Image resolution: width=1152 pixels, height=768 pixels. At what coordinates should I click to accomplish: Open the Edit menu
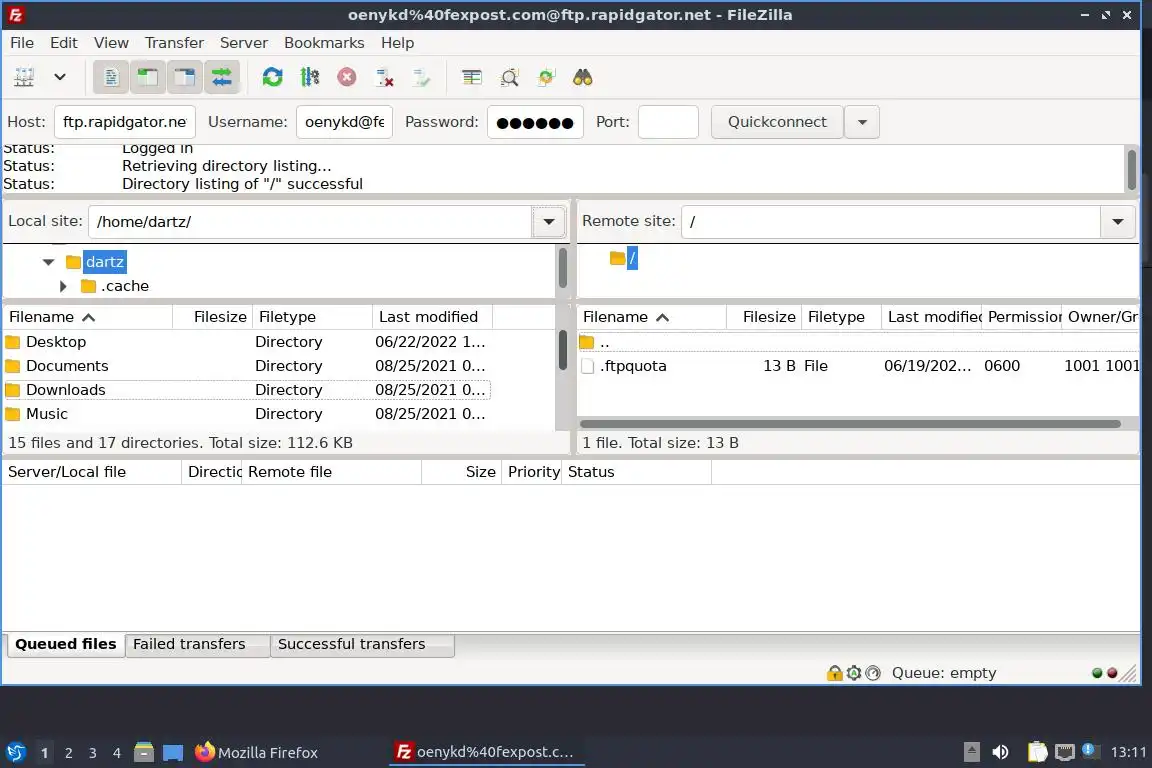coord(64,43)
